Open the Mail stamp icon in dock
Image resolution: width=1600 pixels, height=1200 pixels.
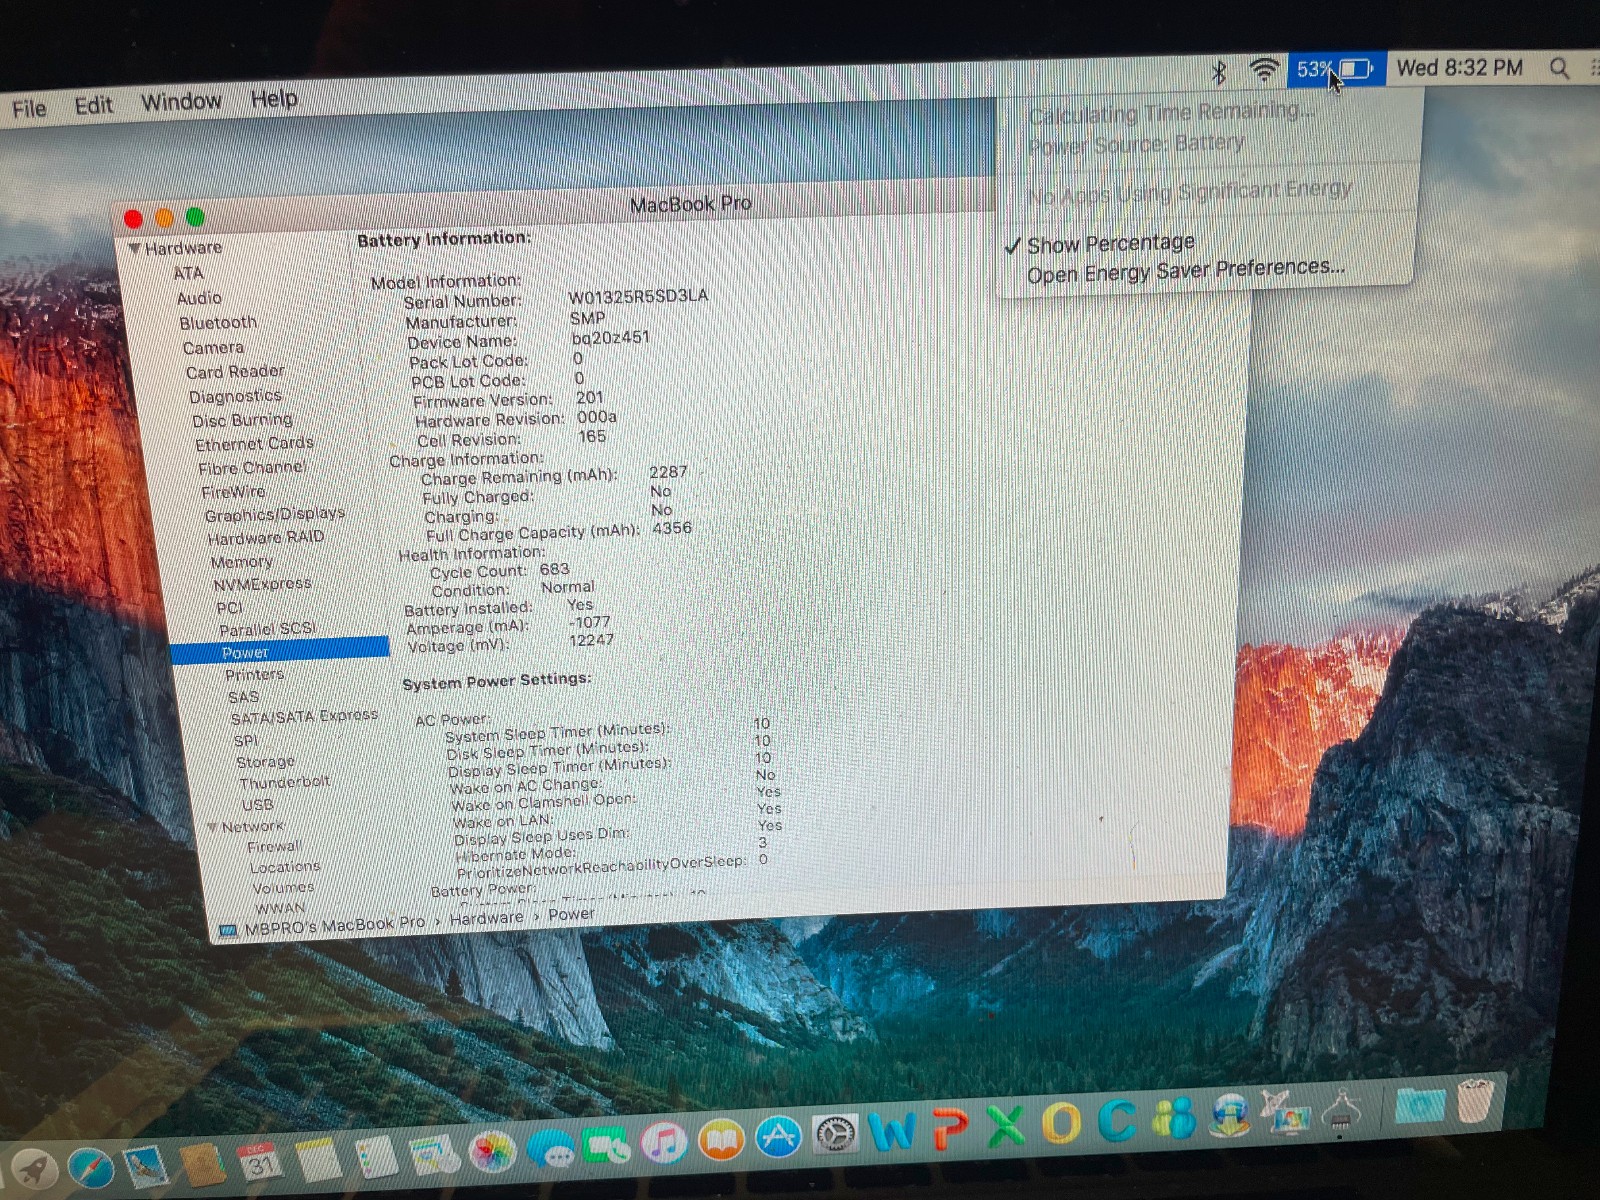(146, 1166)
